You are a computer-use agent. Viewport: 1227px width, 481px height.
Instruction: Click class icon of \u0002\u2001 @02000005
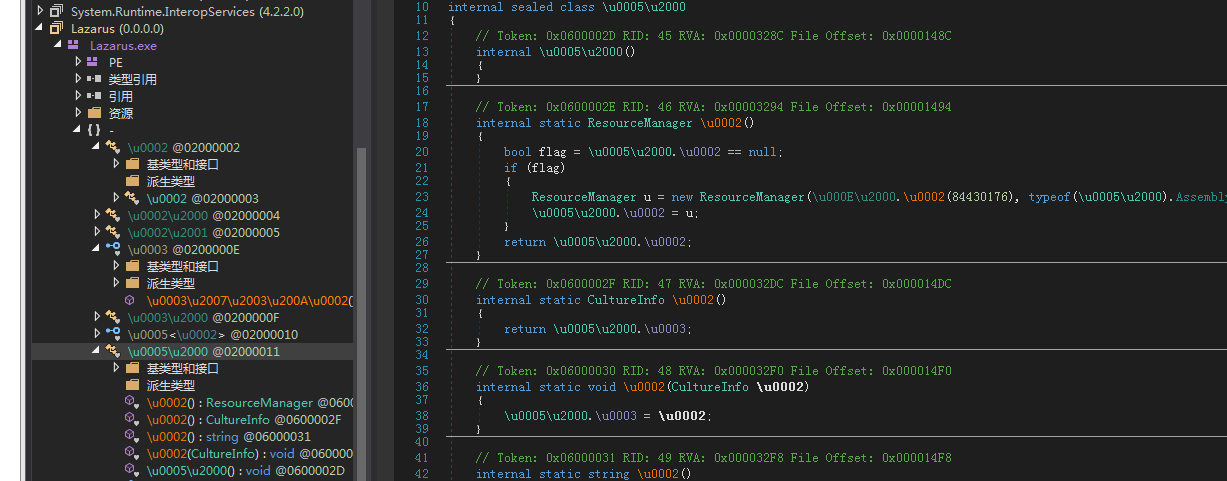[112, 232]
